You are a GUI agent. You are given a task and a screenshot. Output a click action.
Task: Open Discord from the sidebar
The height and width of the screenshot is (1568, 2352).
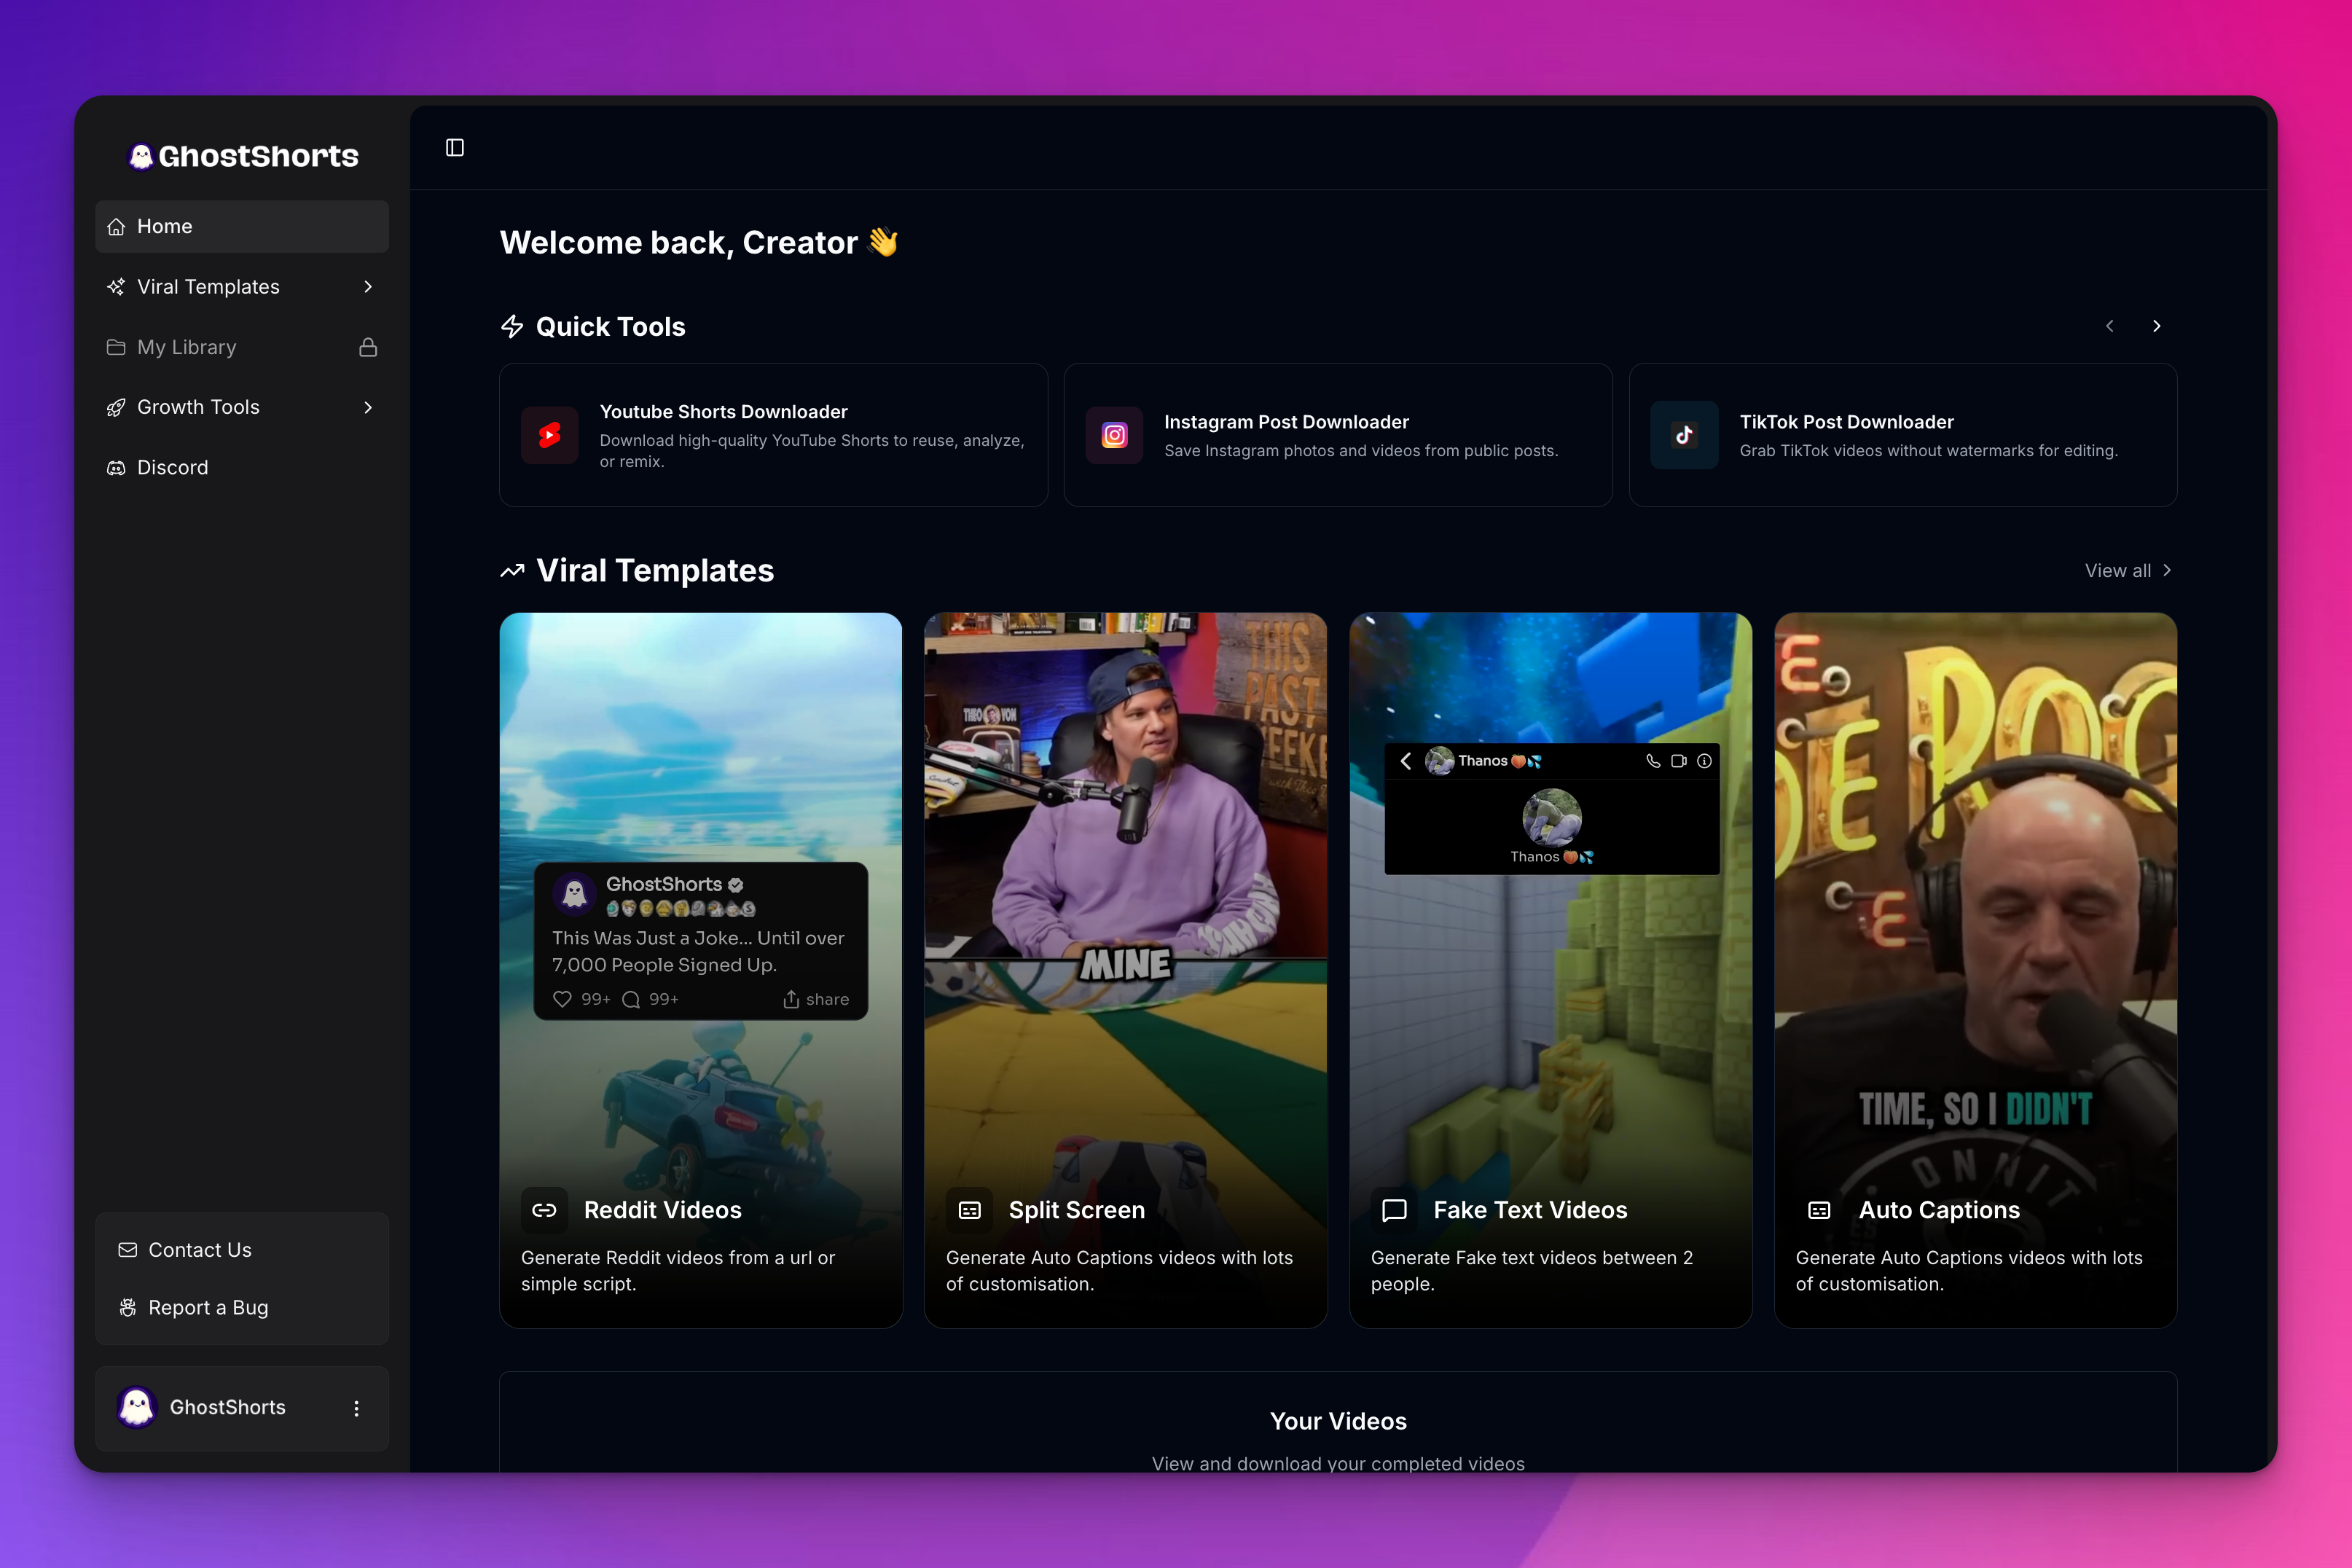coord(172,467)
